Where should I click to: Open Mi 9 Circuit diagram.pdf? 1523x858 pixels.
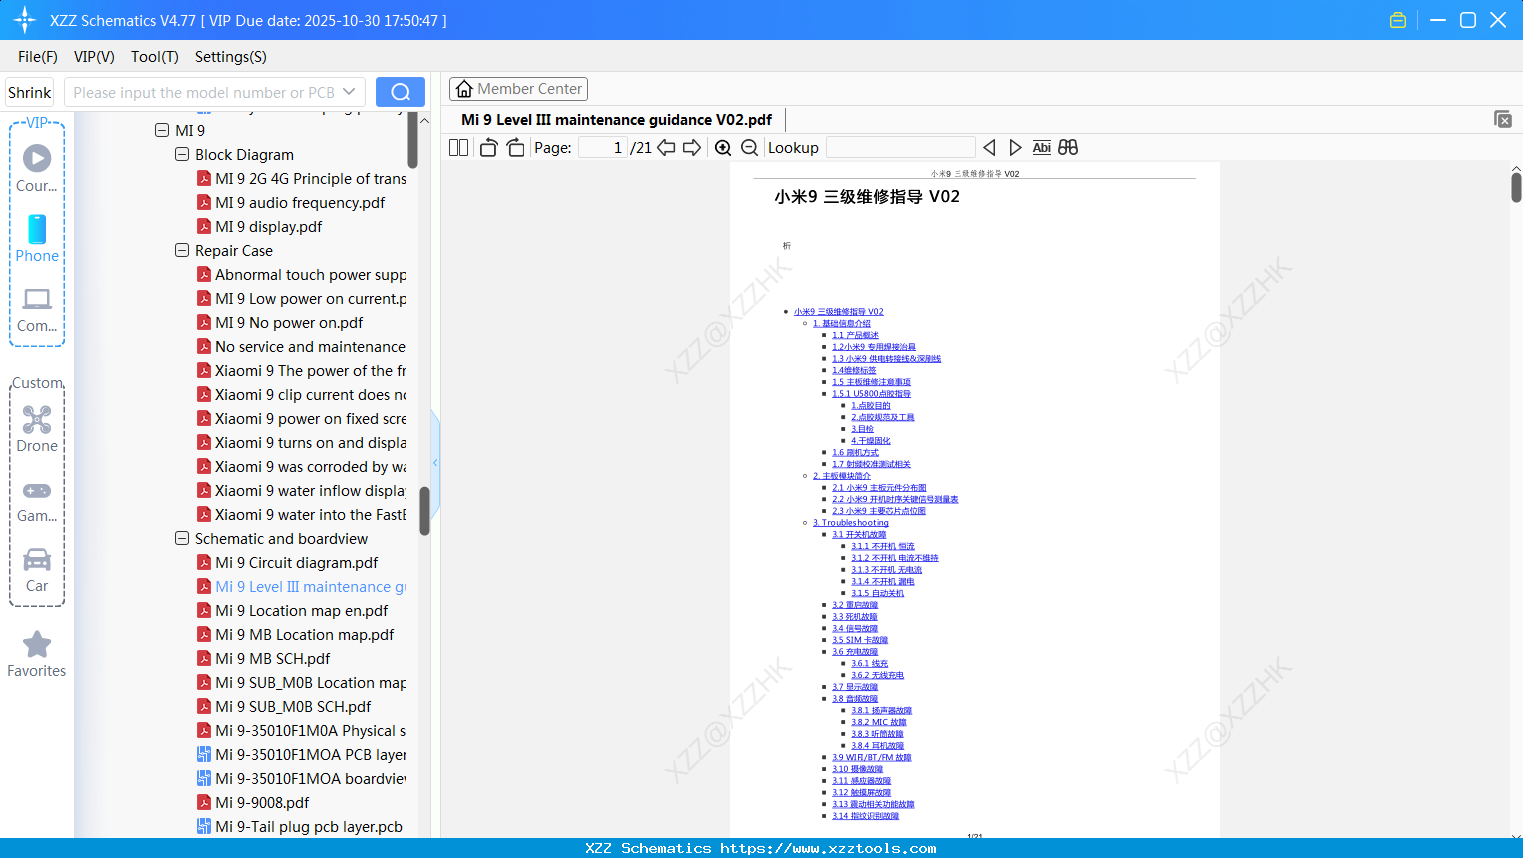[x=297, y=562]
